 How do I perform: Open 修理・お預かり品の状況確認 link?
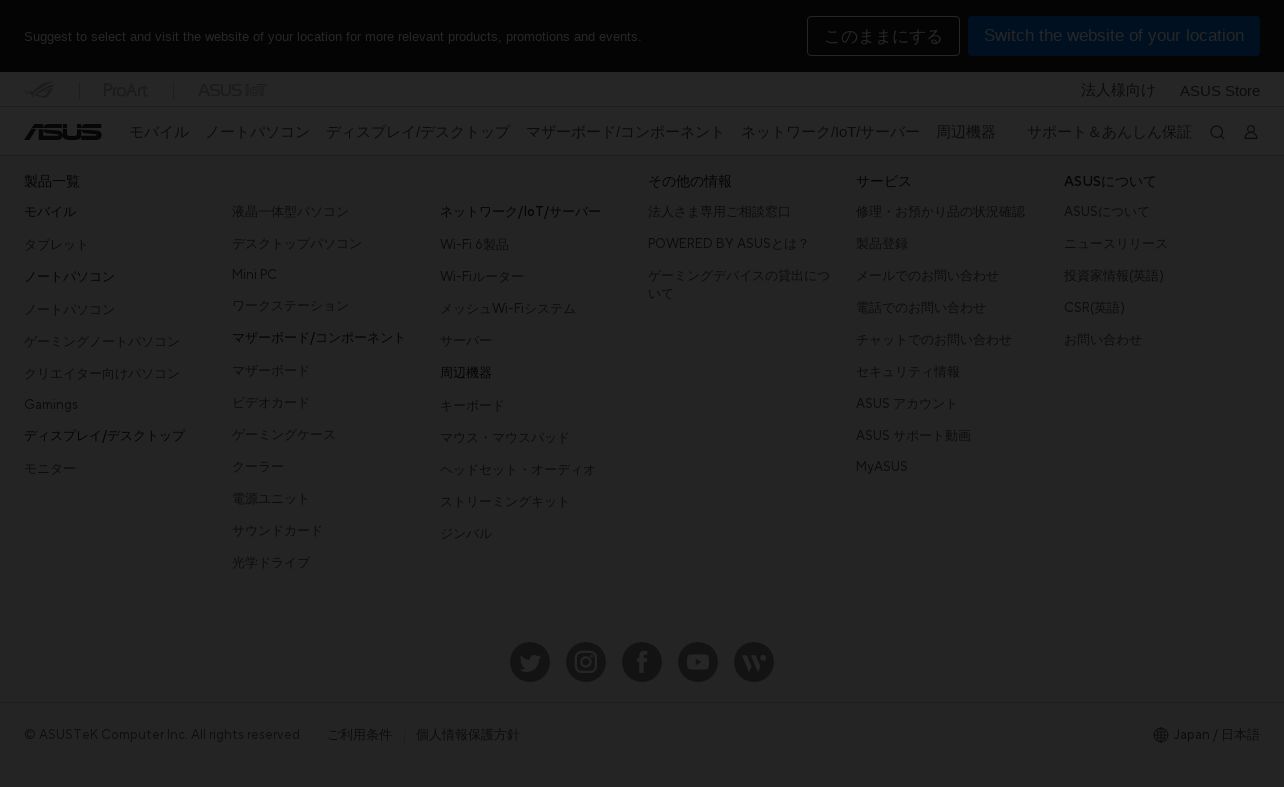click(940, 212)
